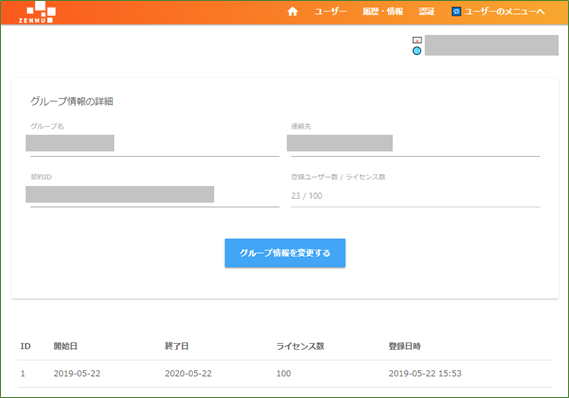
Task: Click the 登録日時 column header
Action: click(405, 346)
